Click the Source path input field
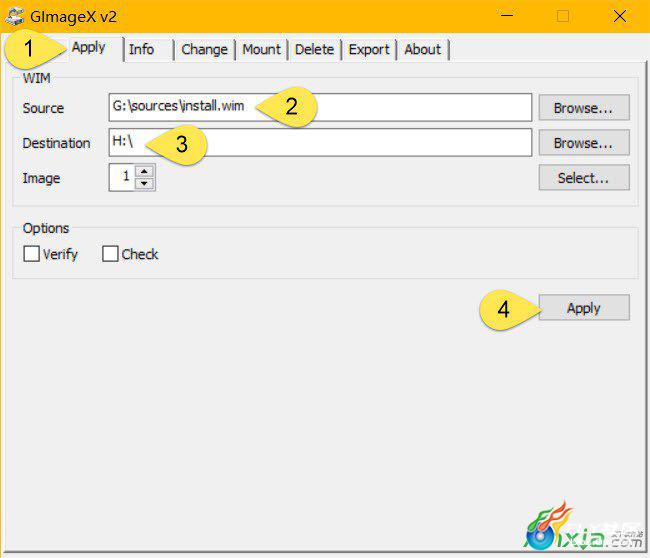Viewport: 650px width, 558px height. 320,107
